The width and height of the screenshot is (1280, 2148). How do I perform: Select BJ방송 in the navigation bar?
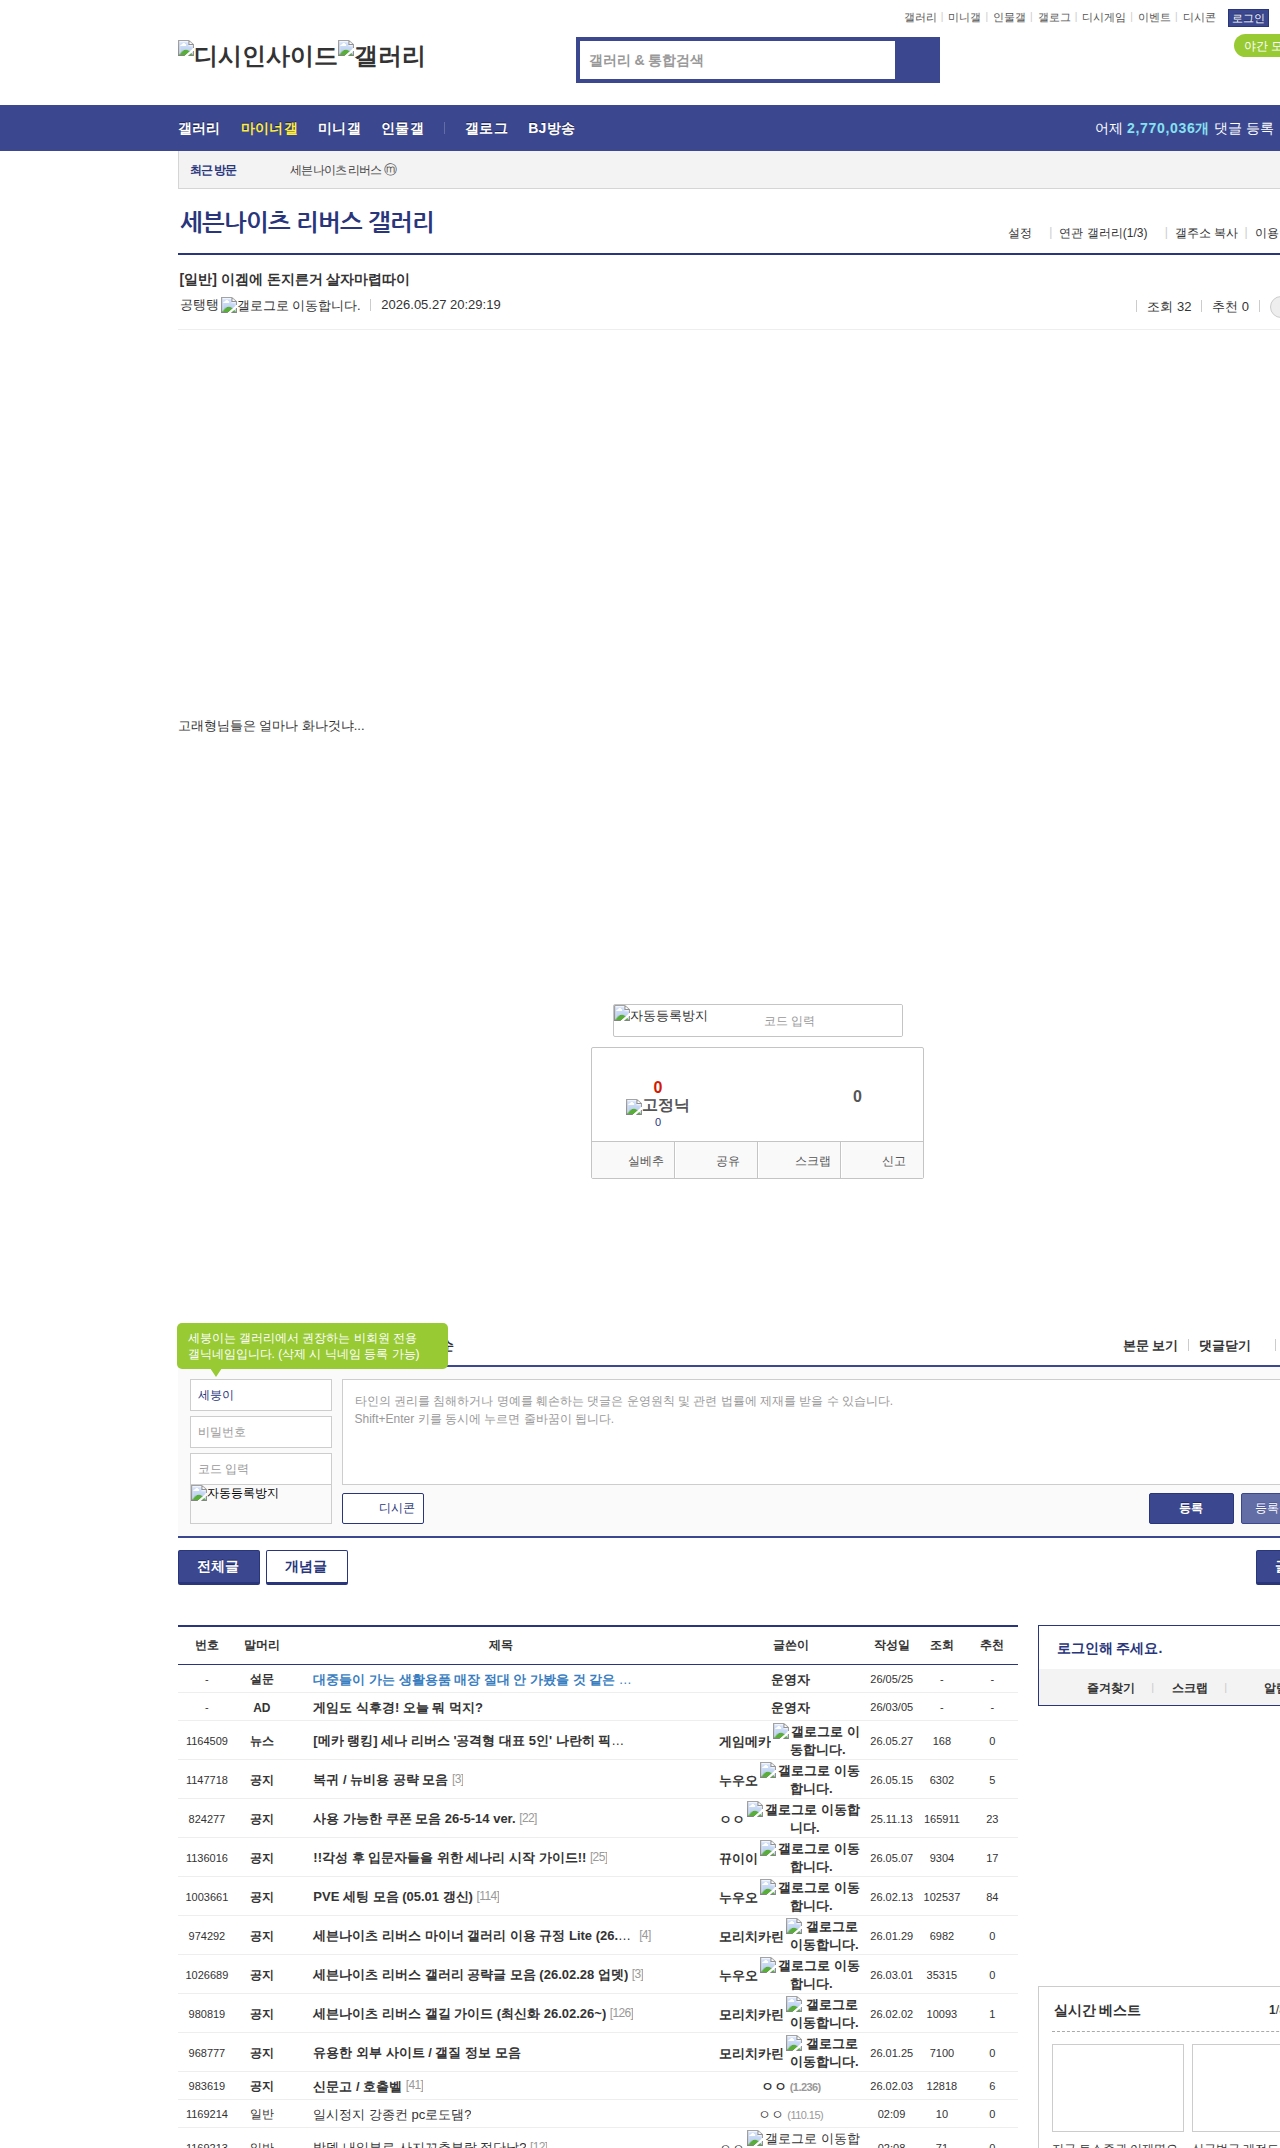pos(551,128)
